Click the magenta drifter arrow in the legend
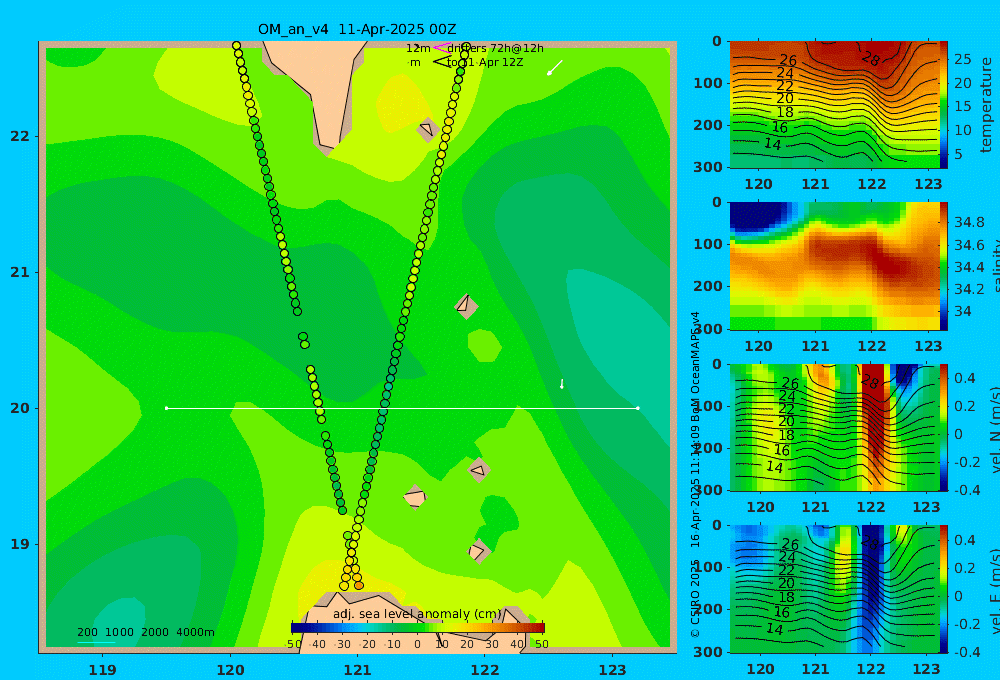 (442, 47)
